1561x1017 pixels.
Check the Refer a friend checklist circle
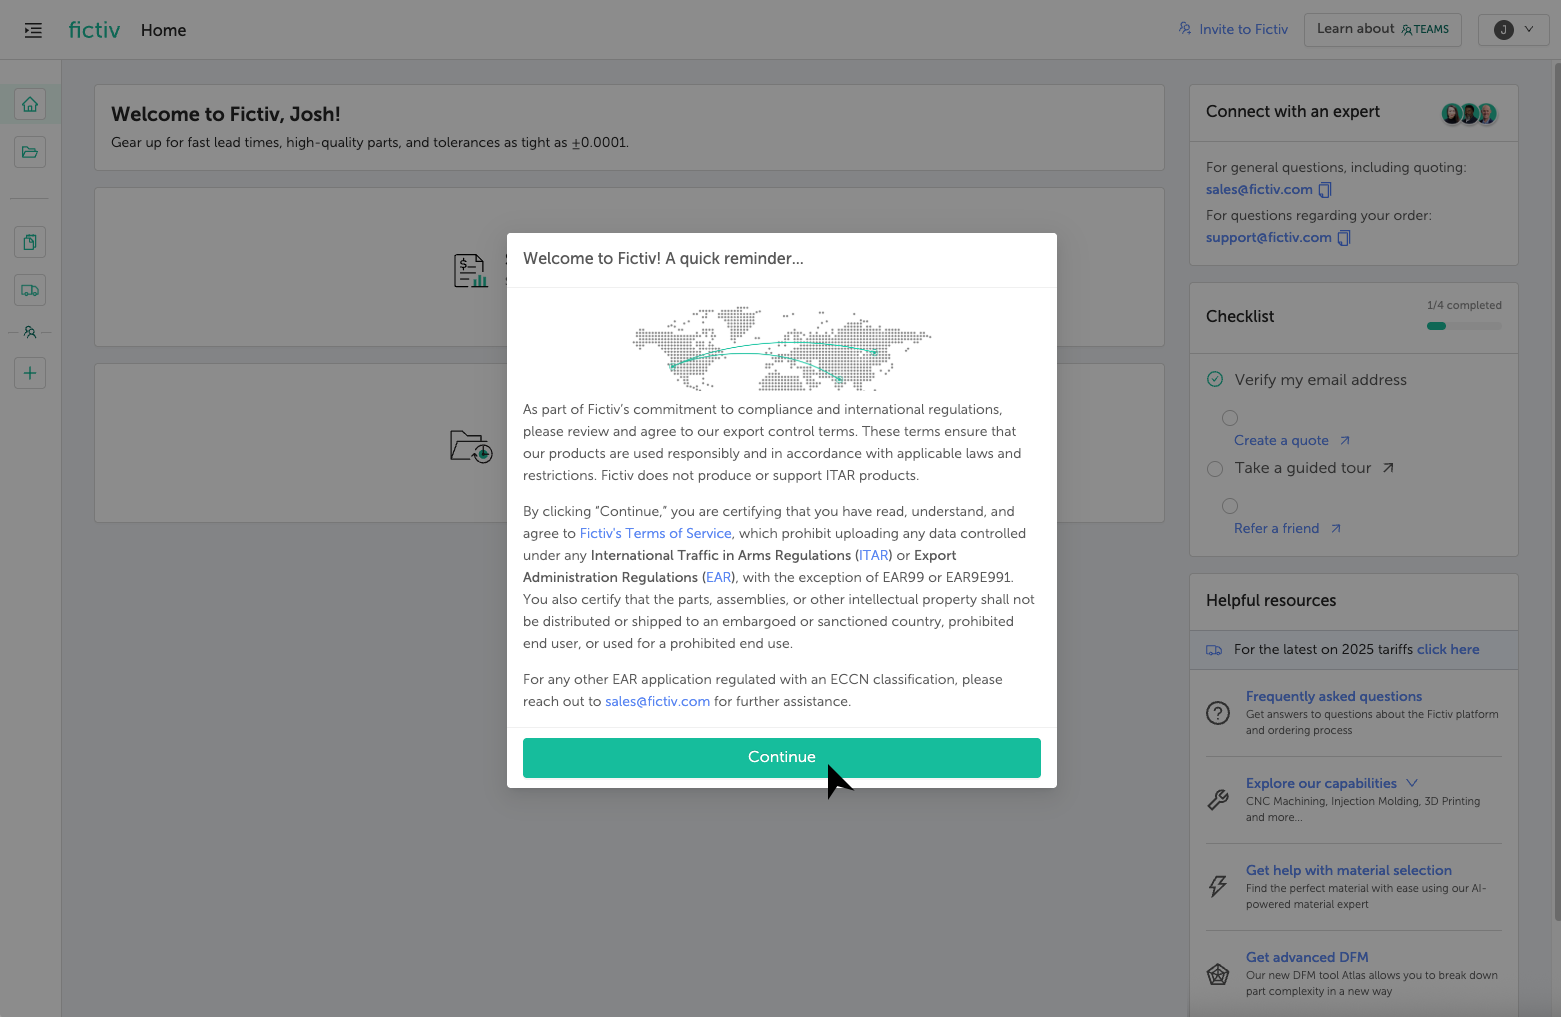pyautogui.click(x=1229, y=505)
